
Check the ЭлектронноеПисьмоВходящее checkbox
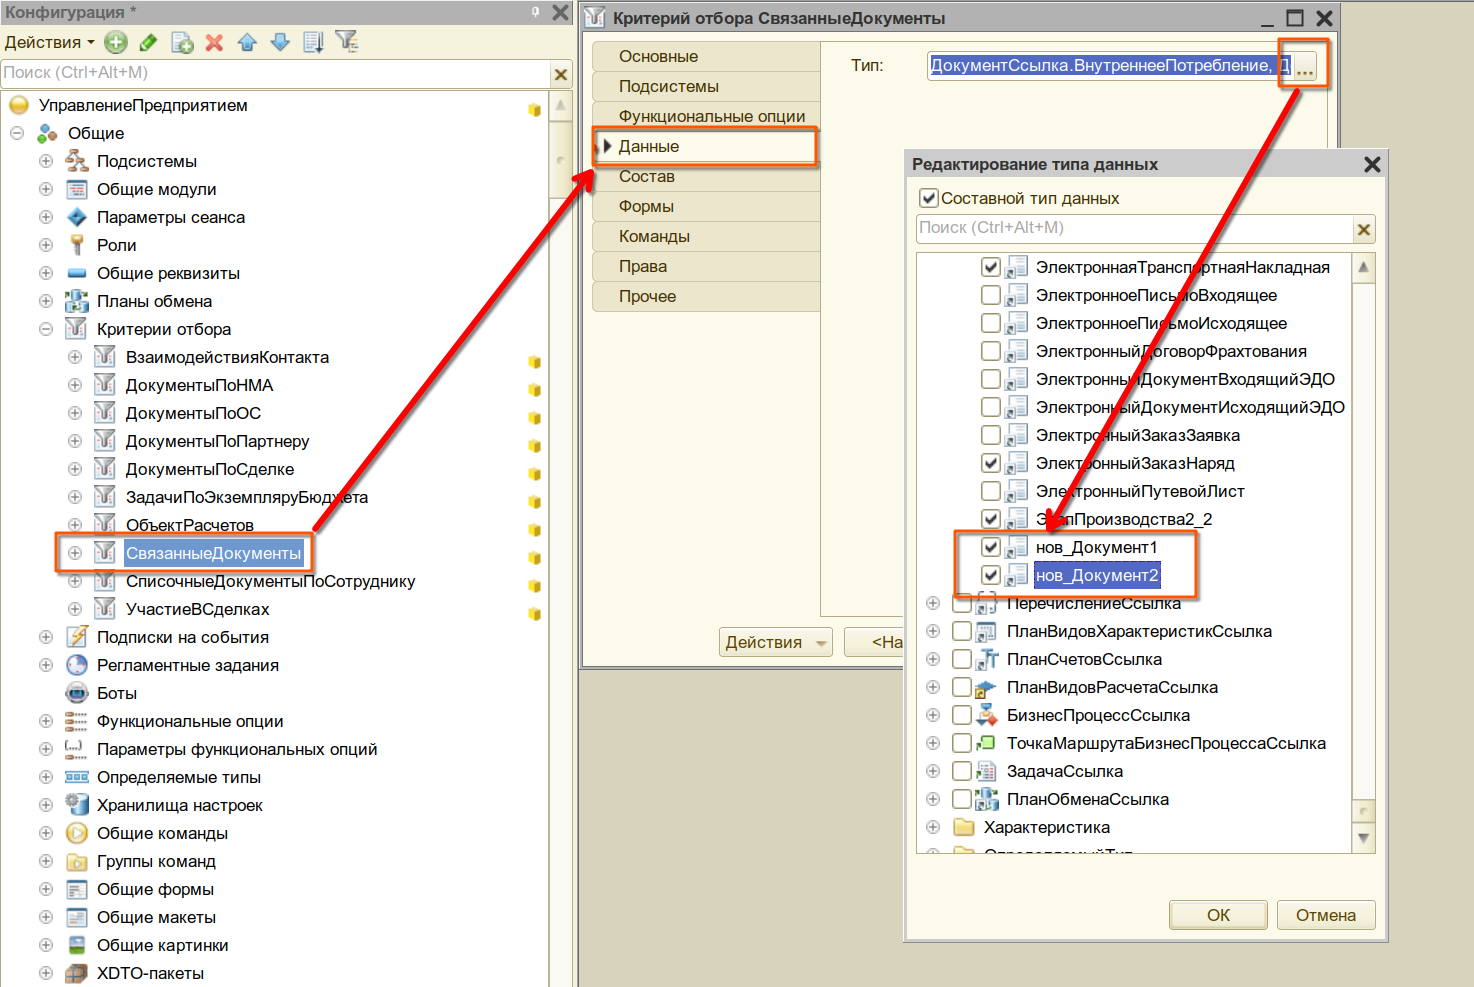click(x=991, y=295)
